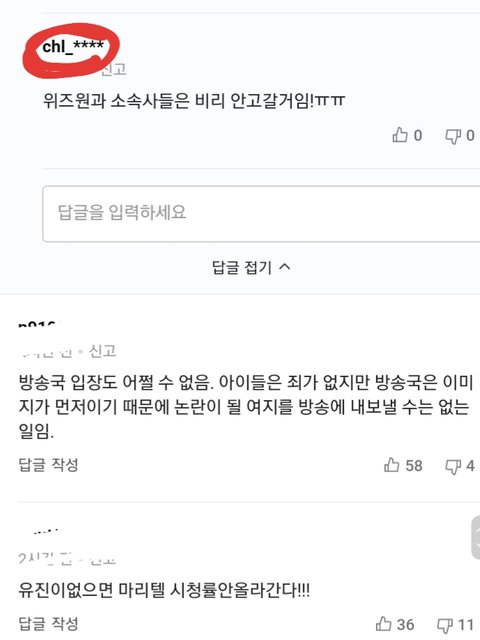Open 답글 작성 under the 방송국 comment
The width and height of the screenshot is (480, 640).
click(49, 464)
